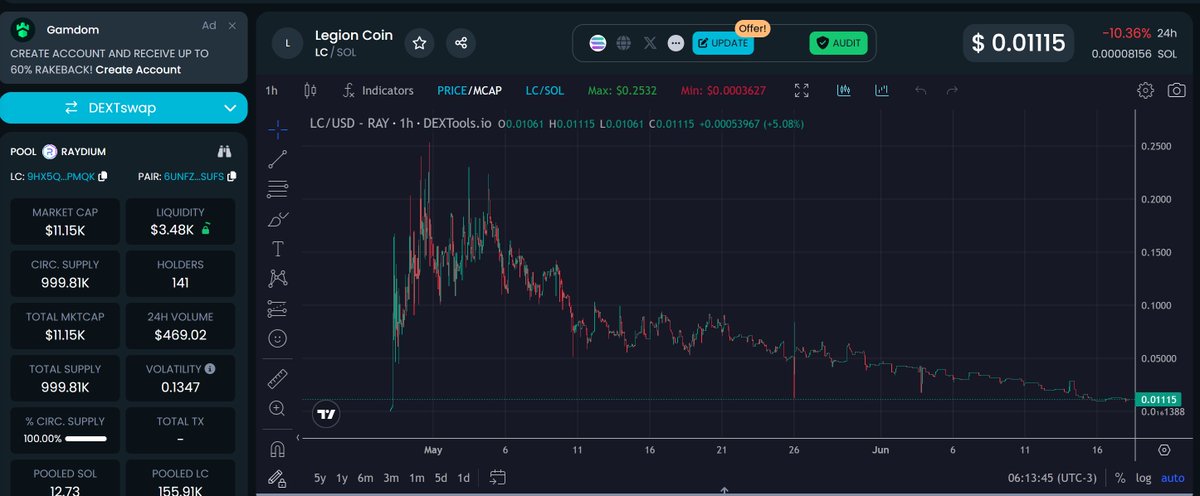Select the crosshair cursor tool

[x=278, y=129]
